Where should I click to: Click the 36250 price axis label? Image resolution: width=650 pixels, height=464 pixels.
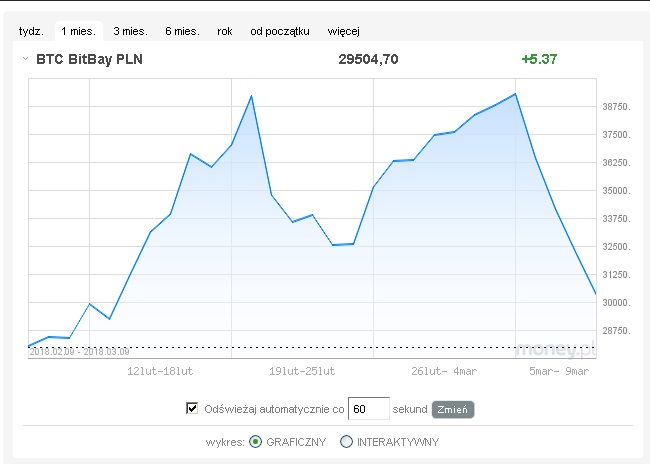[x=616, y=163]
